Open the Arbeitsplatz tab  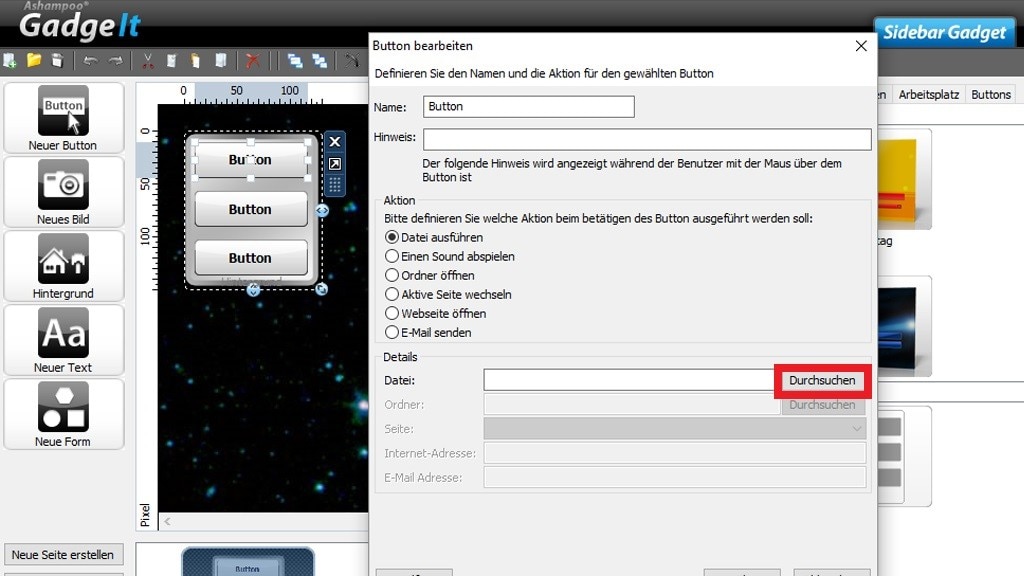click(928, 95)
